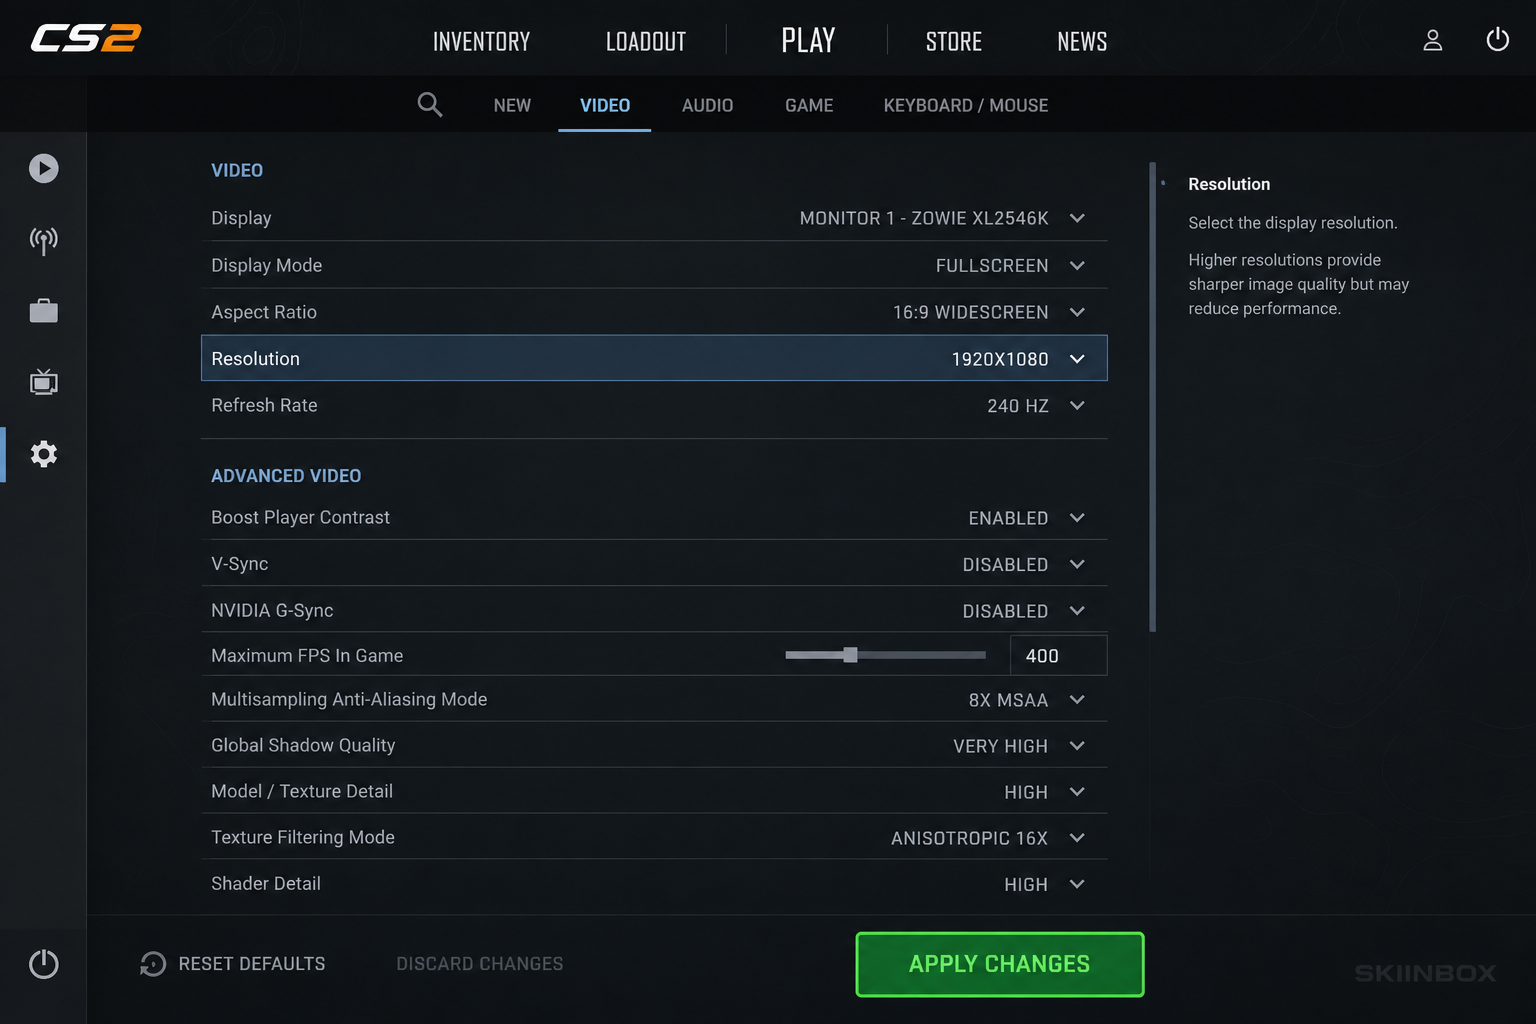
Task: Open the sidebar broadcast antenna icon
Action: point(43,240)
